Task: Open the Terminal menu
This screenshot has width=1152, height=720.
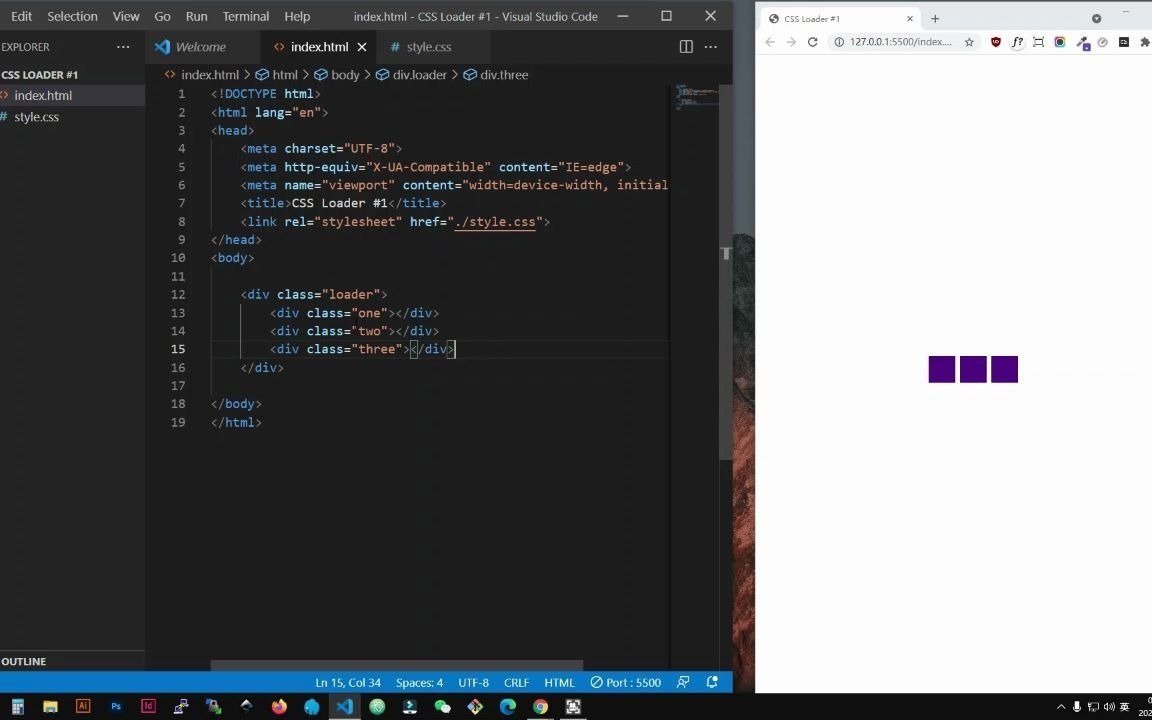Action: (245, 16)
